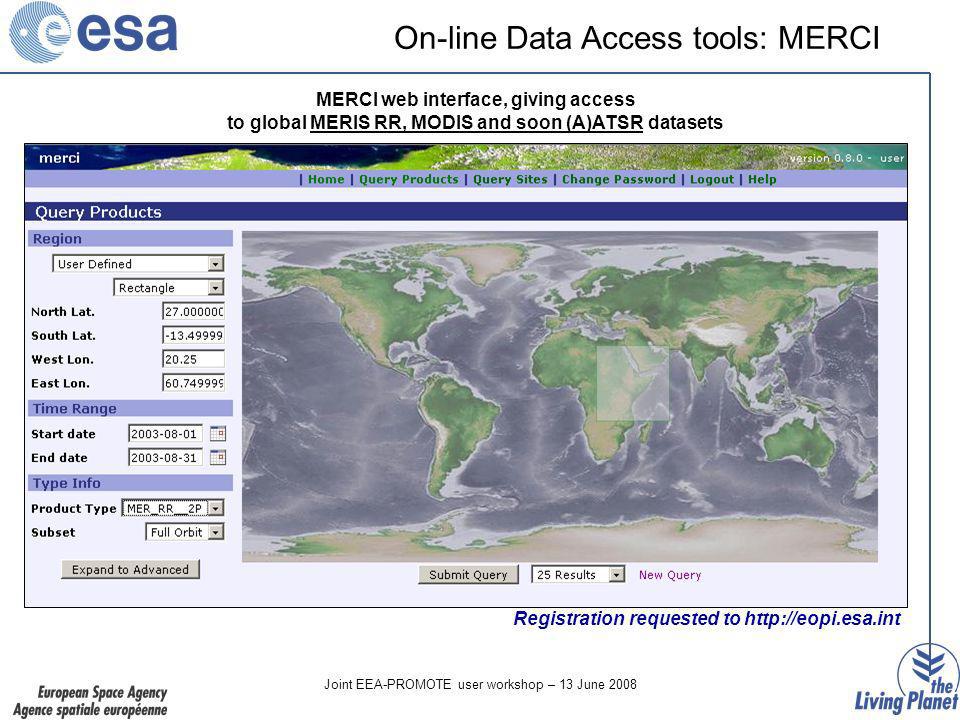Open the 25 Results dropdown
This screenshot has width=960, height=720.
click(578, 574)
